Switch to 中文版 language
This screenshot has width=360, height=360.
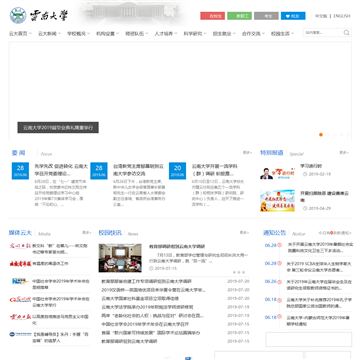pos(321,16)
